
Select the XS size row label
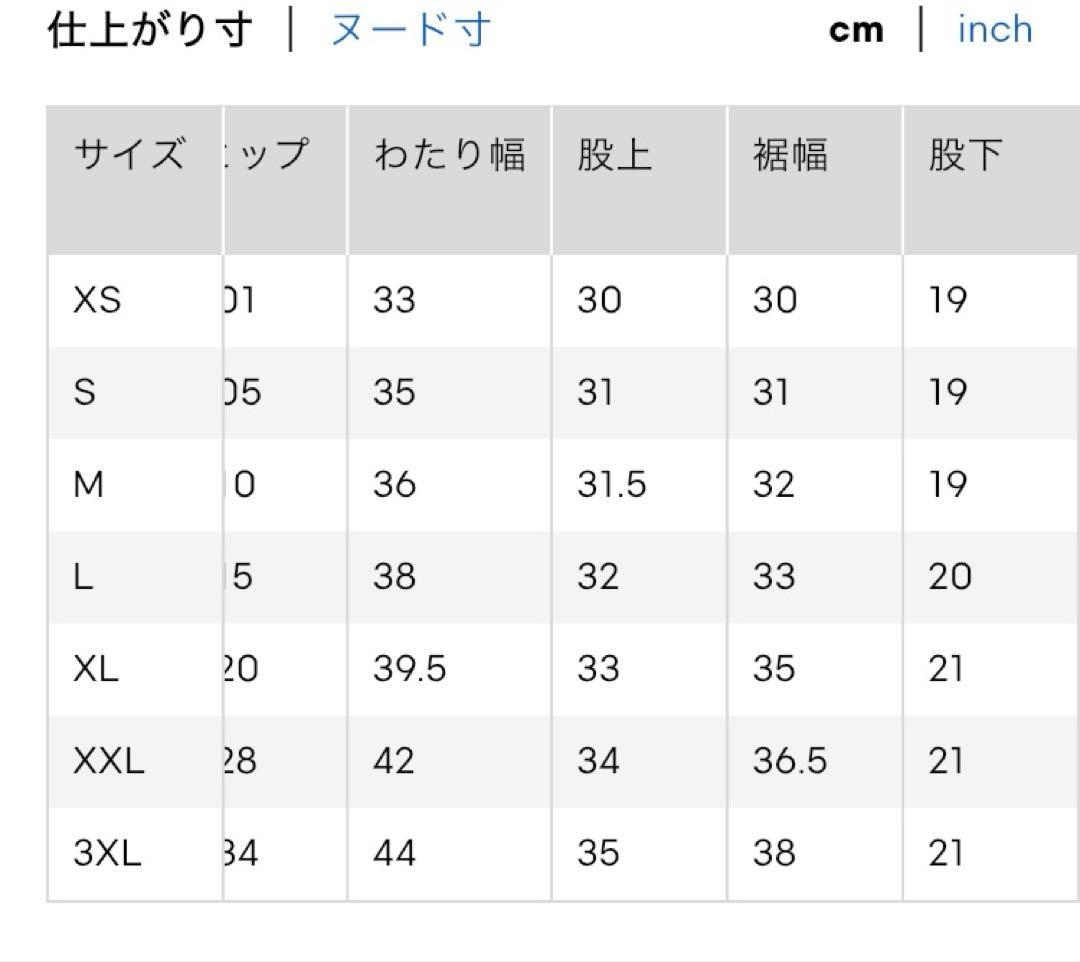(97, 300)
